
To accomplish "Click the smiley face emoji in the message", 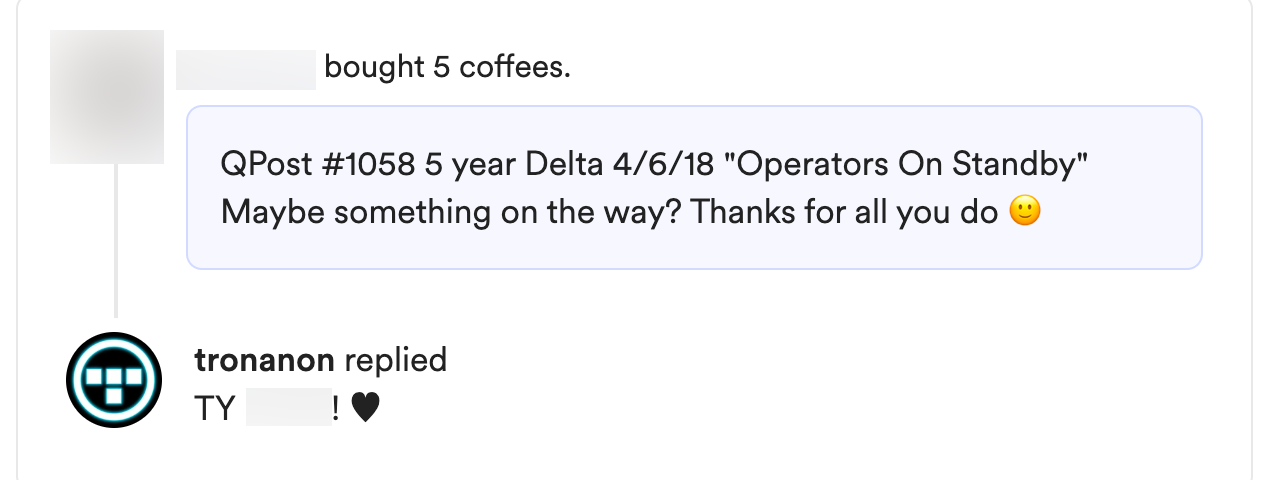I will point(1025,212).
